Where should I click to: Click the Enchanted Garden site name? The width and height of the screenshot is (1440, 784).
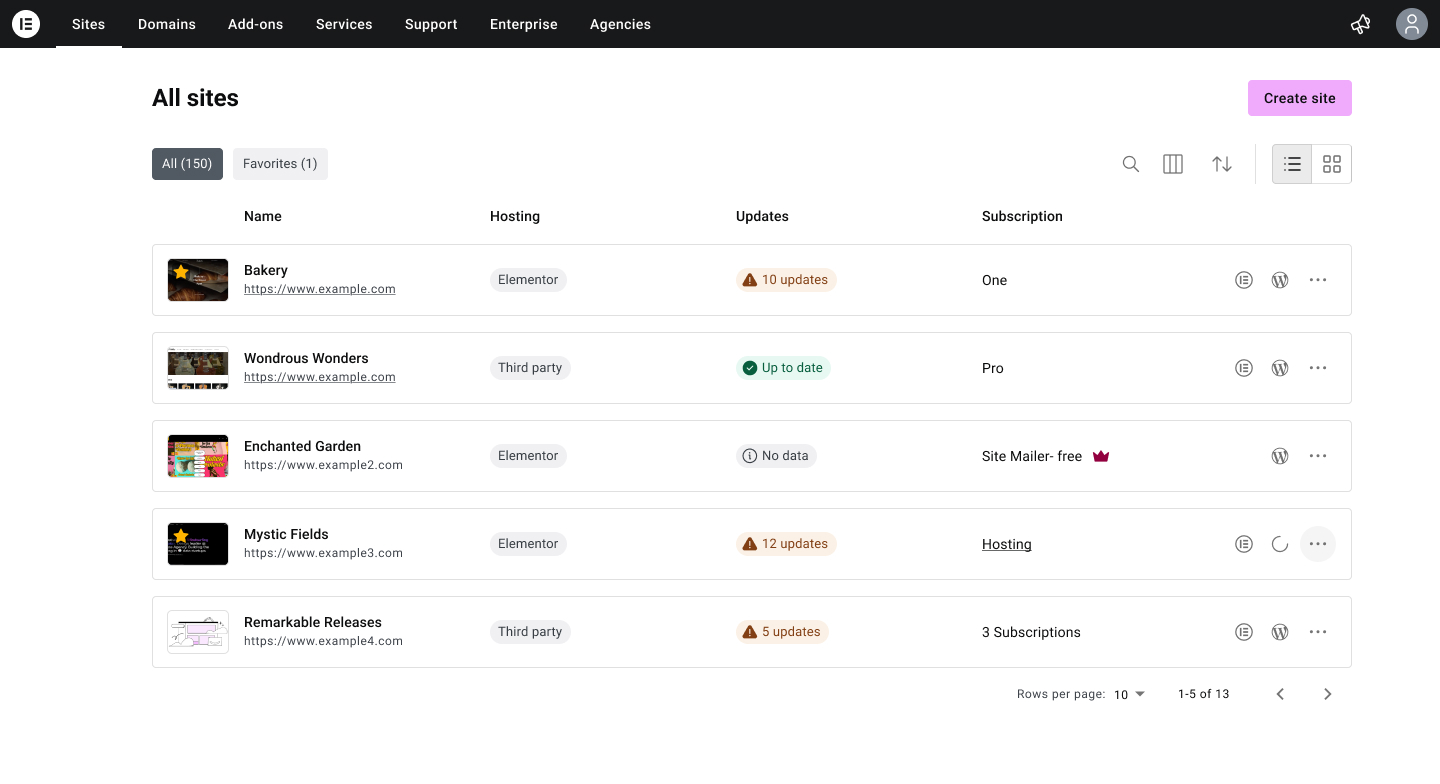302,446
